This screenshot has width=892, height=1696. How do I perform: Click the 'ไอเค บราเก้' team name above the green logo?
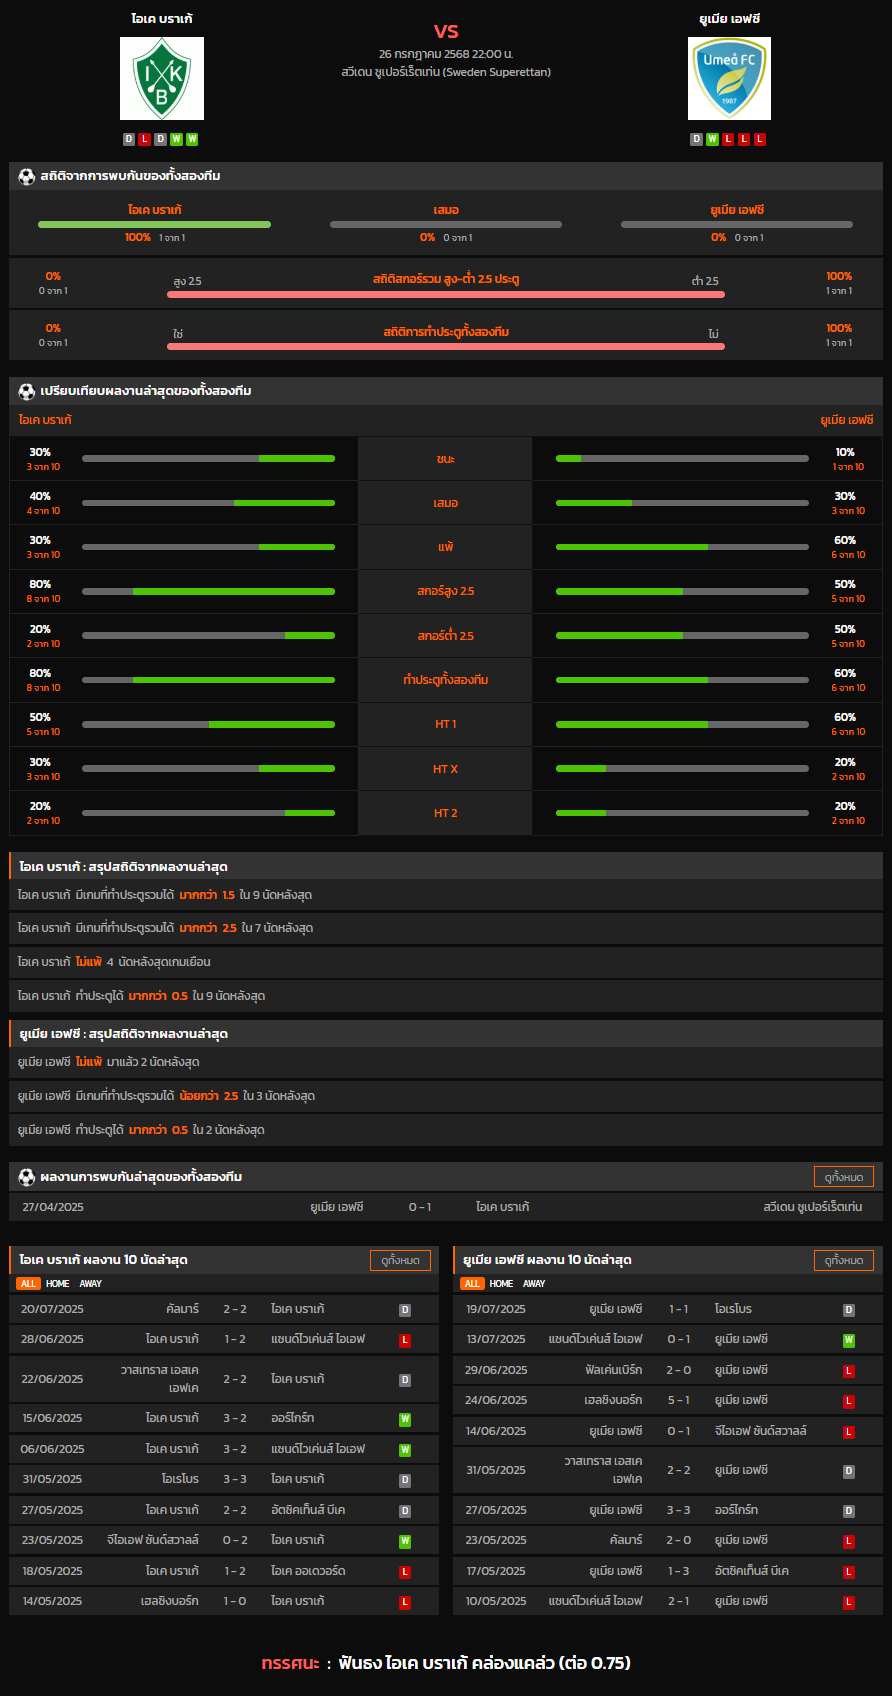coord(162,19)
